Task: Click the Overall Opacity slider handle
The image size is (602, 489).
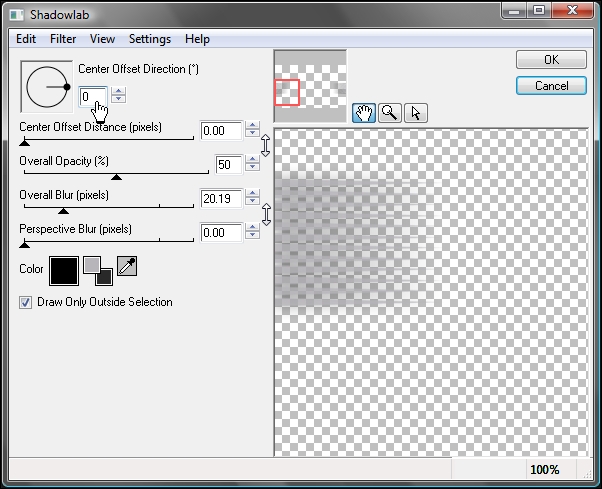Action: tap(116, 177)
